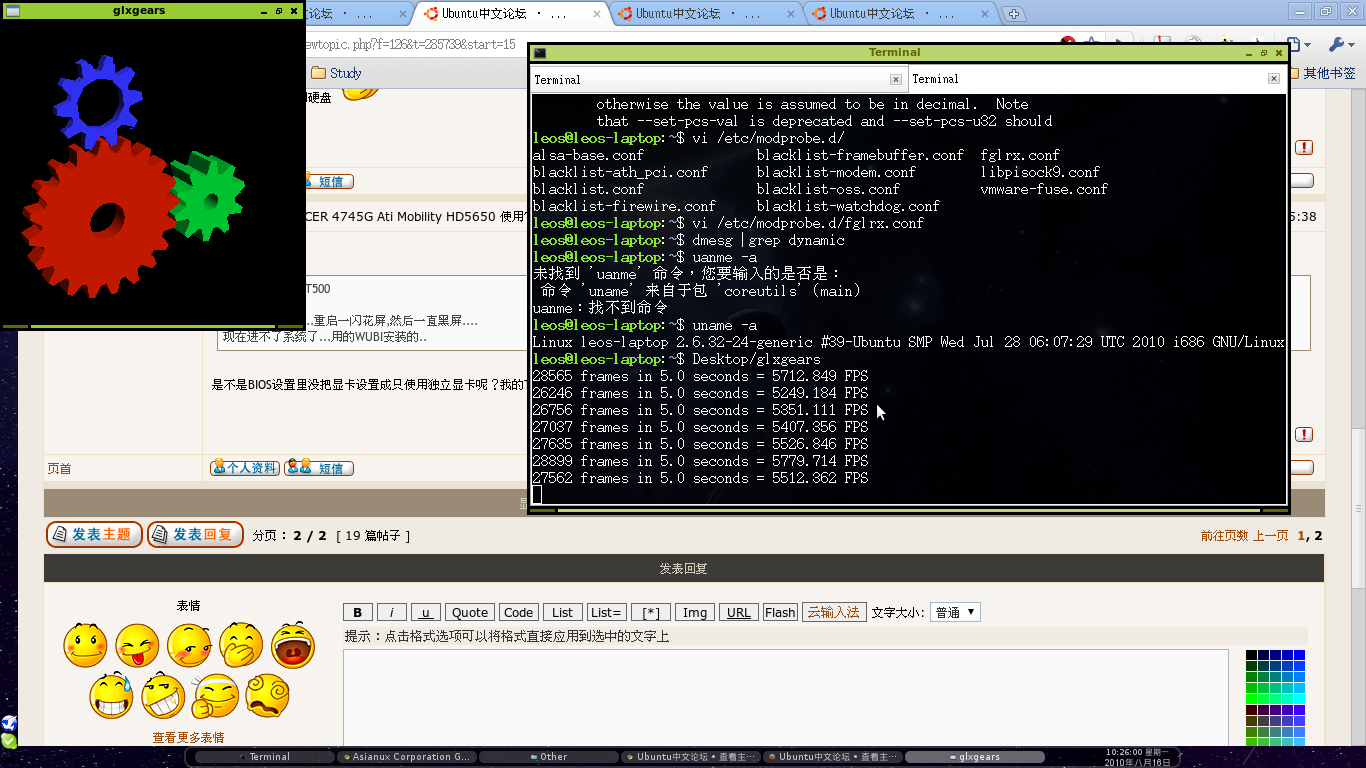Open a new browser tab
The width and height of the screenshot is (1366, 768).
tap(1013, 14)
